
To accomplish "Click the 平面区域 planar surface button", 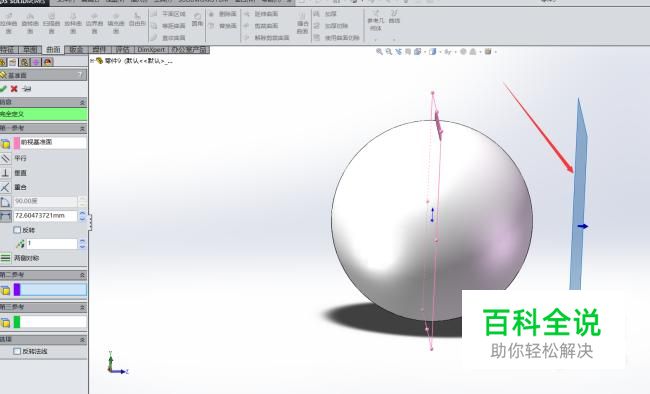I will pos(169,14).
